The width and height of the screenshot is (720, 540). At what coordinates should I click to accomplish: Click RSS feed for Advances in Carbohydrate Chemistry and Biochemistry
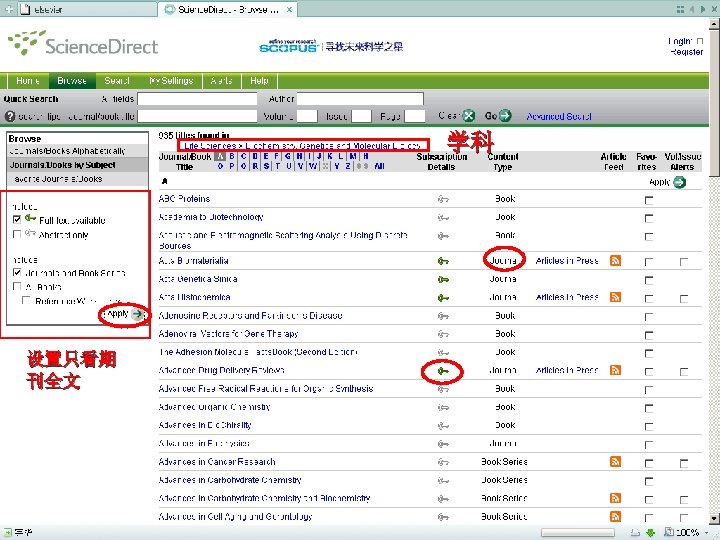pos(615,498)
